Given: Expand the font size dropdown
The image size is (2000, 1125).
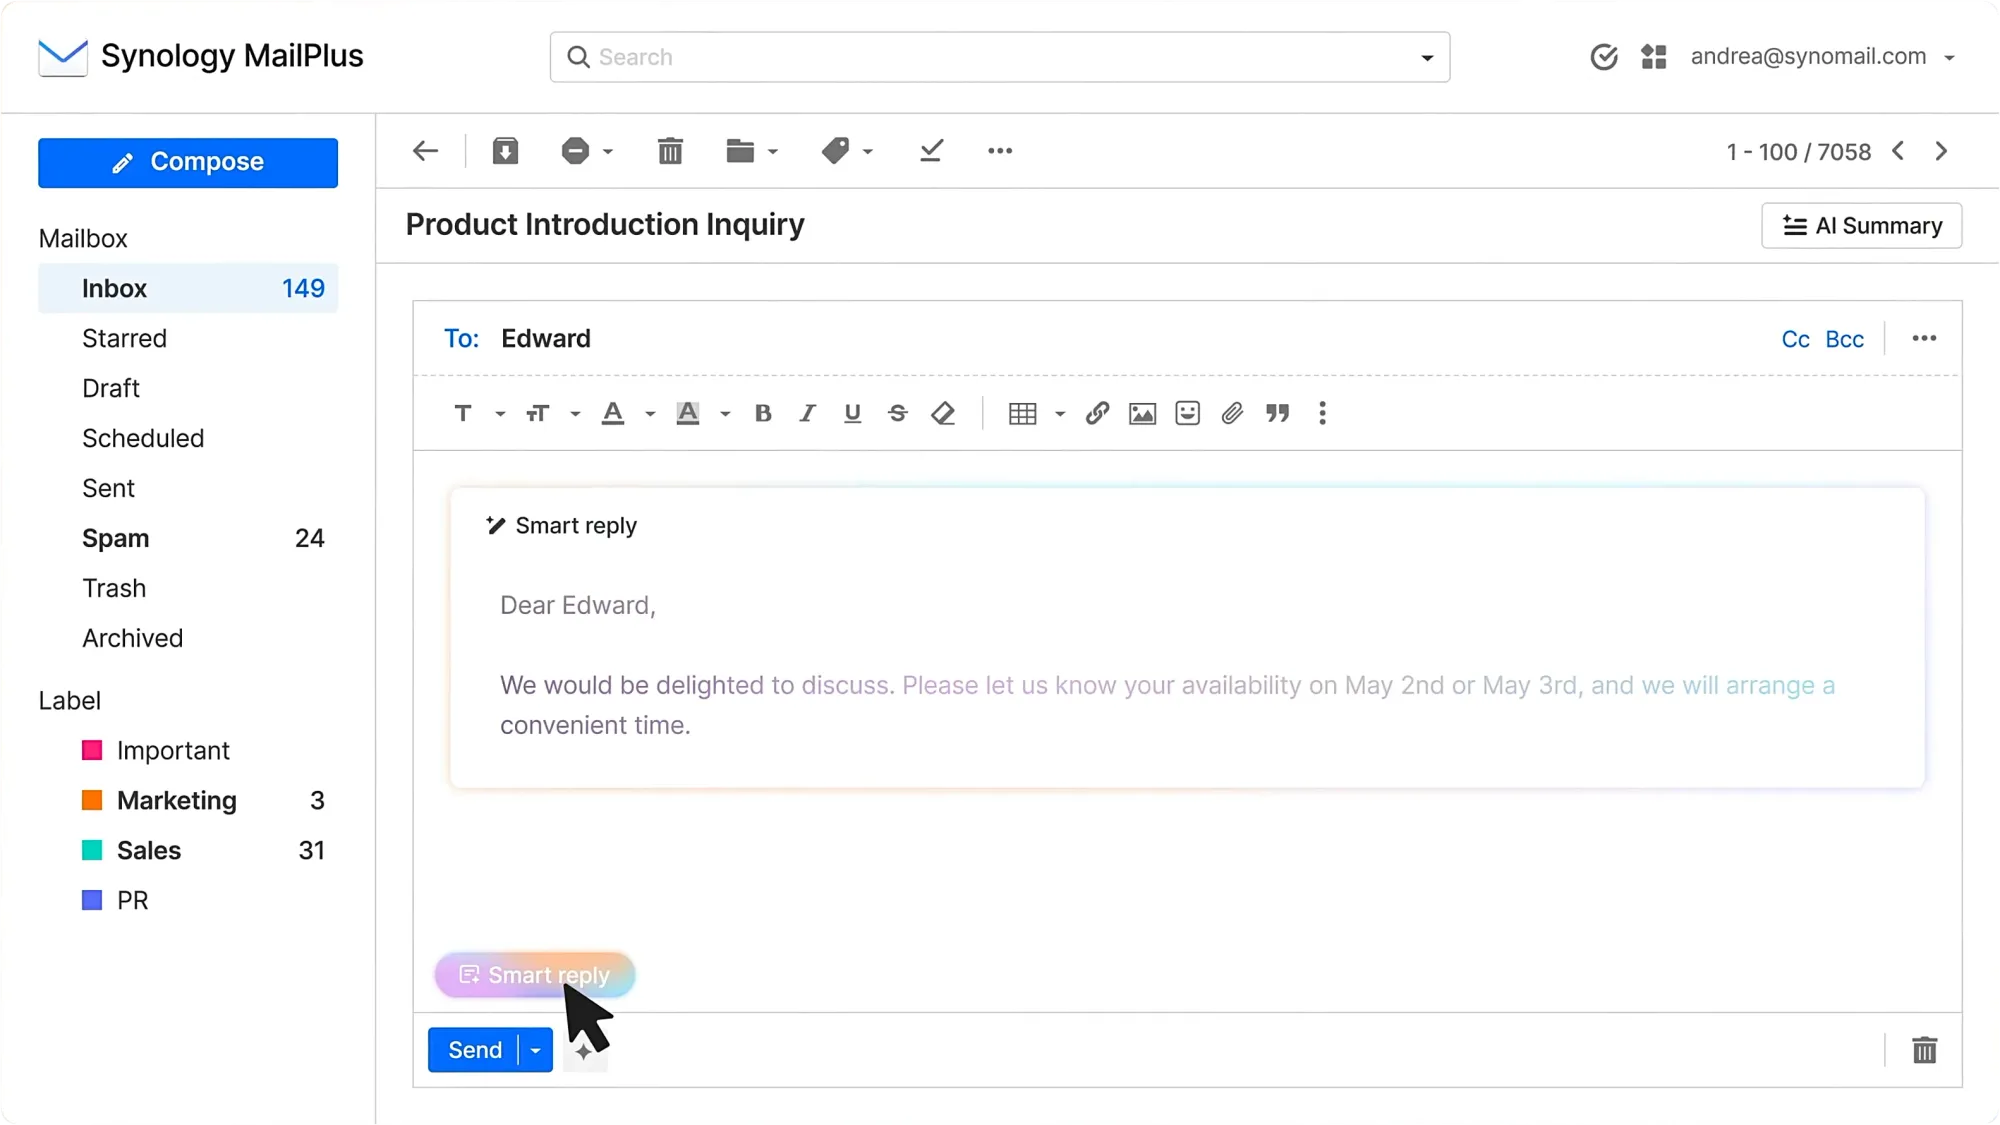Looking at the screenshot, I should coord(575,414).
